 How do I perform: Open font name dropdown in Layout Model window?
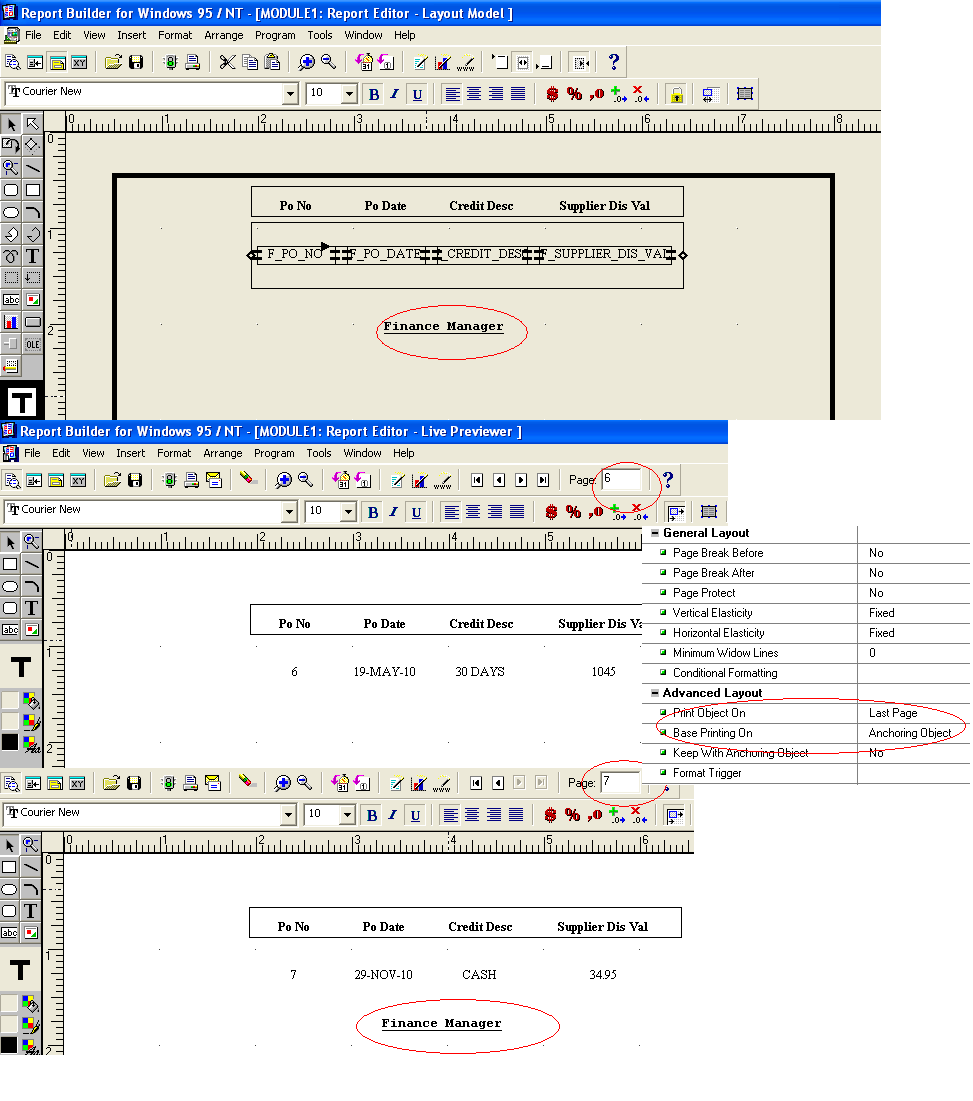(x=290, y=95)
